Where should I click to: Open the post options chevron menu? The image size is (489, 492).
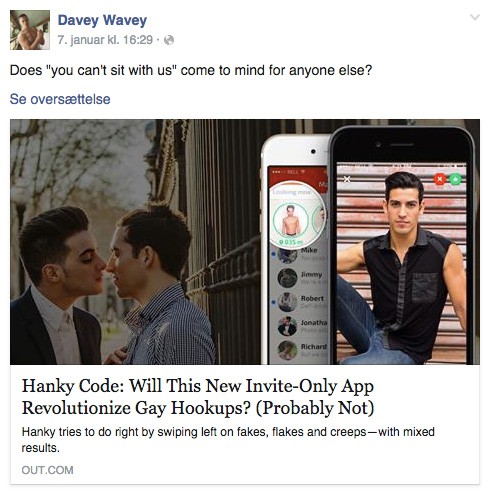coord(475,17)
